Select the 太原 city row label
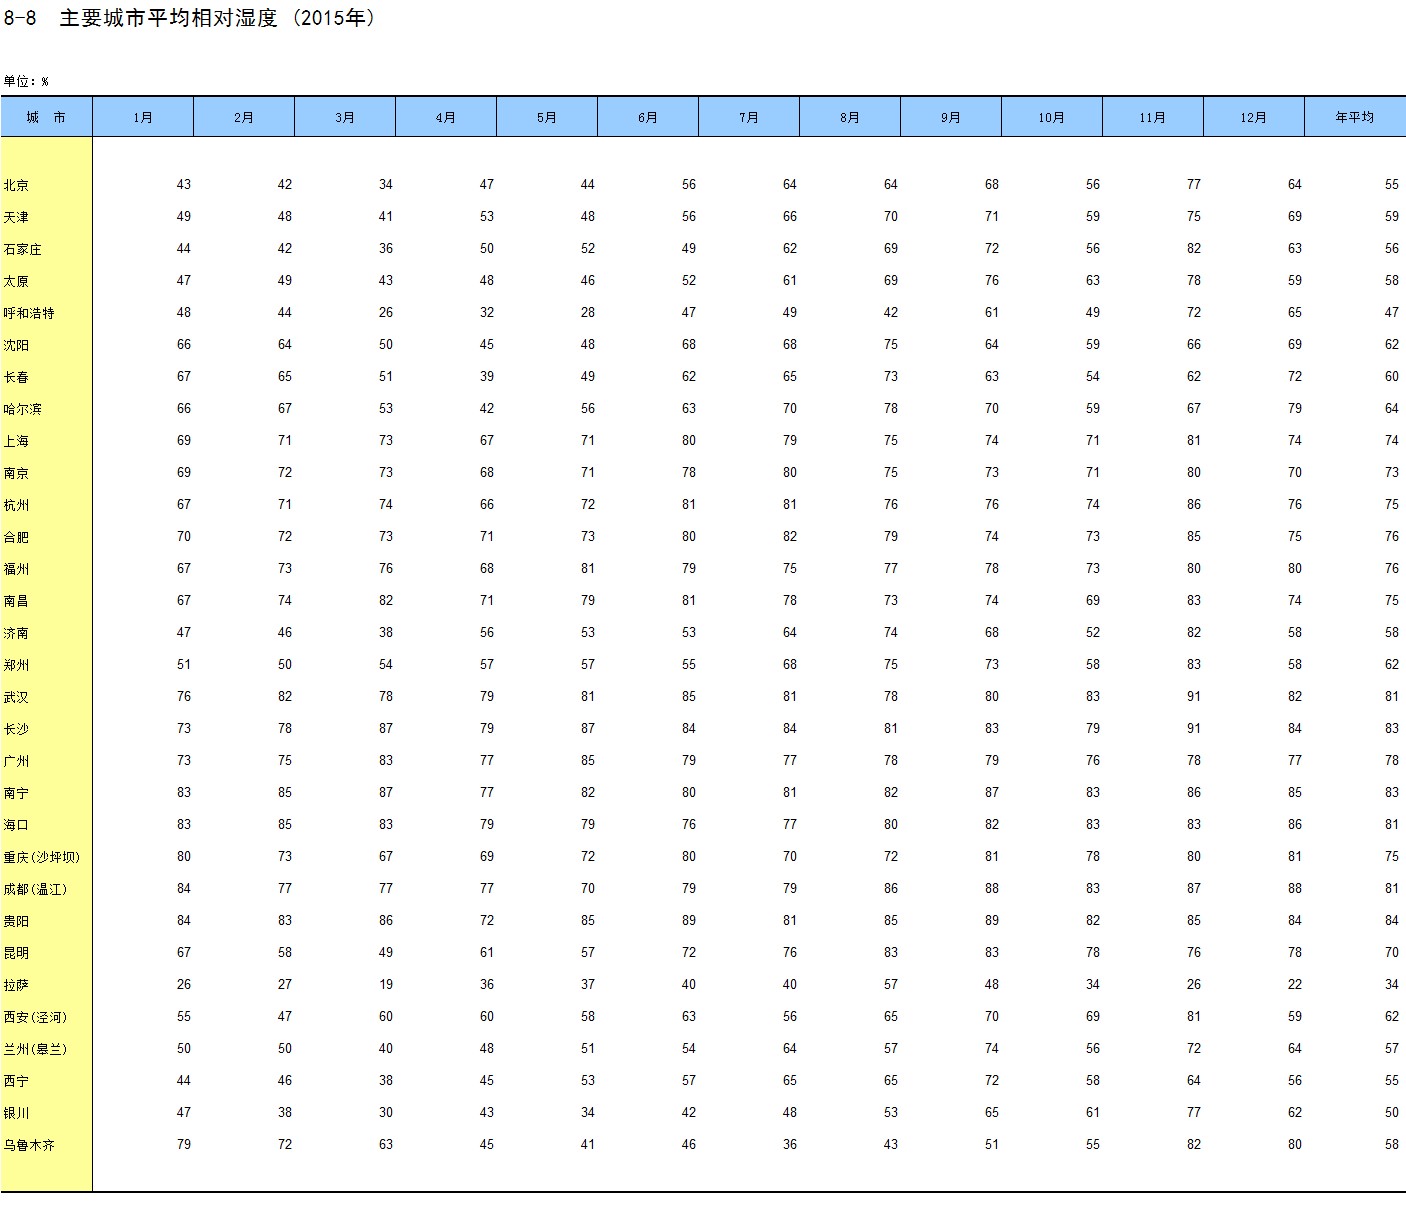This screenshot has width=1406, height=1225. coord(16,281)
